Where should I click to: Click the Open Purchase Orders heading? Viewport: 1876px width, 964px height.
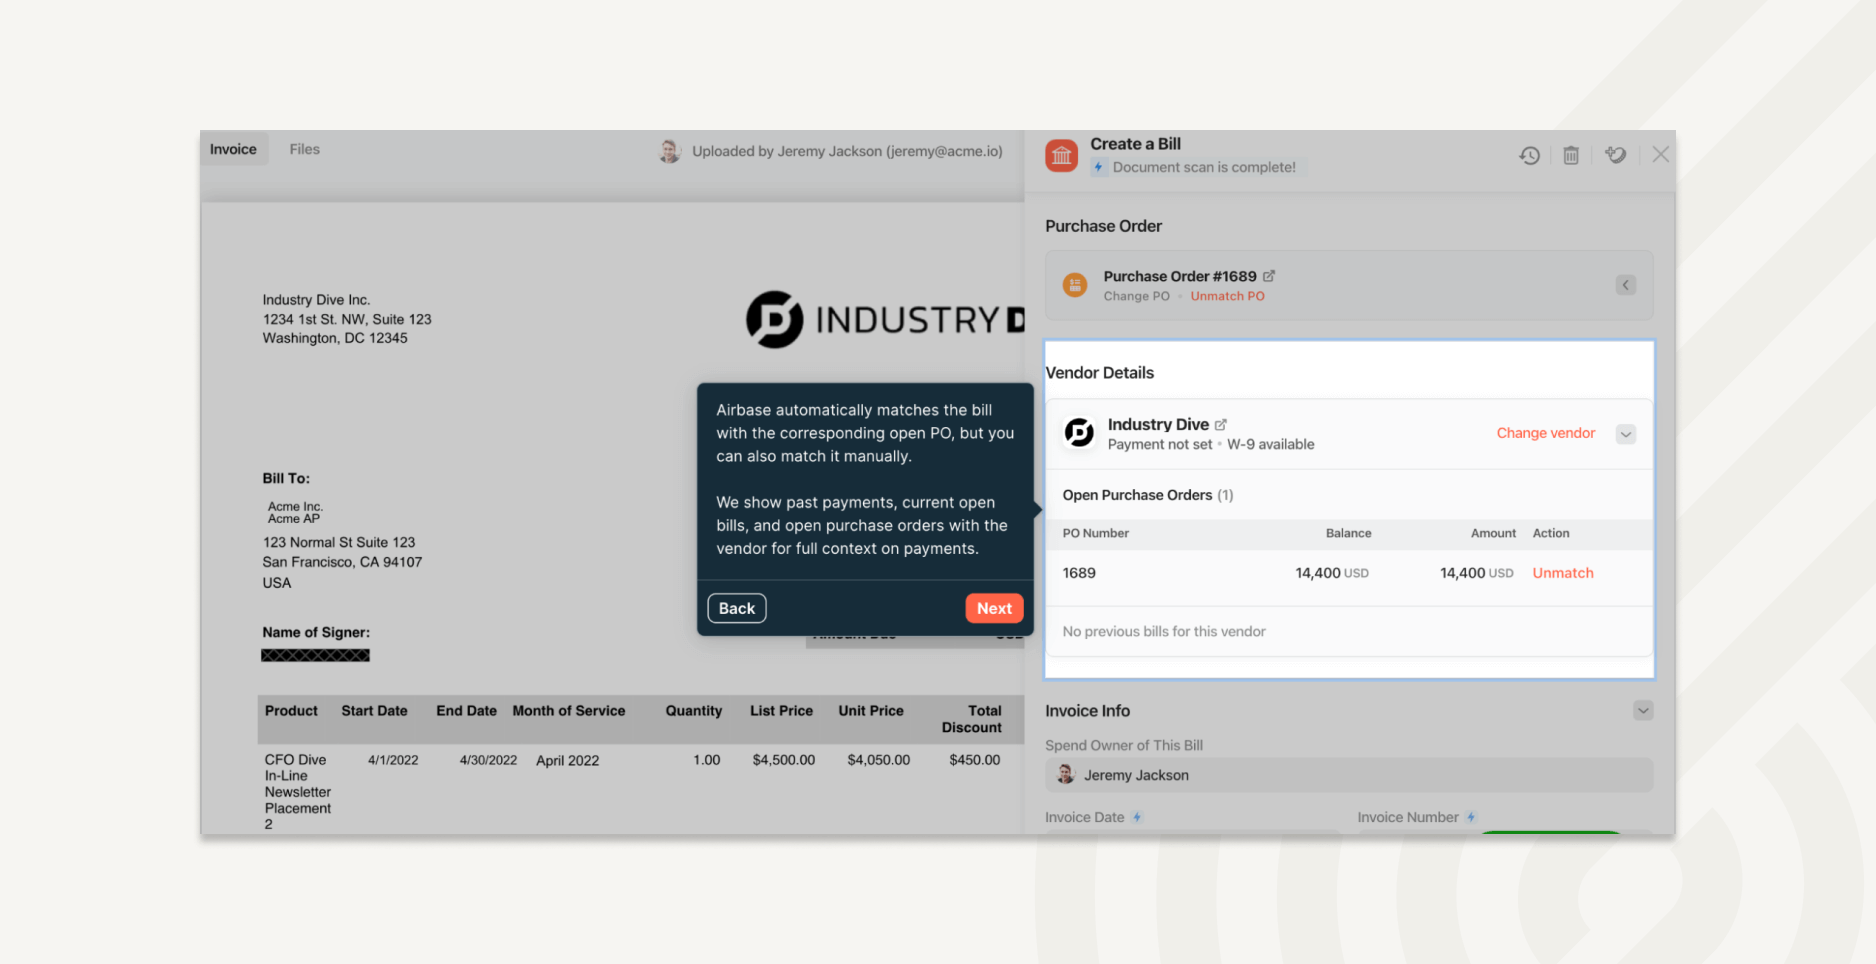tap(1148, 495)
